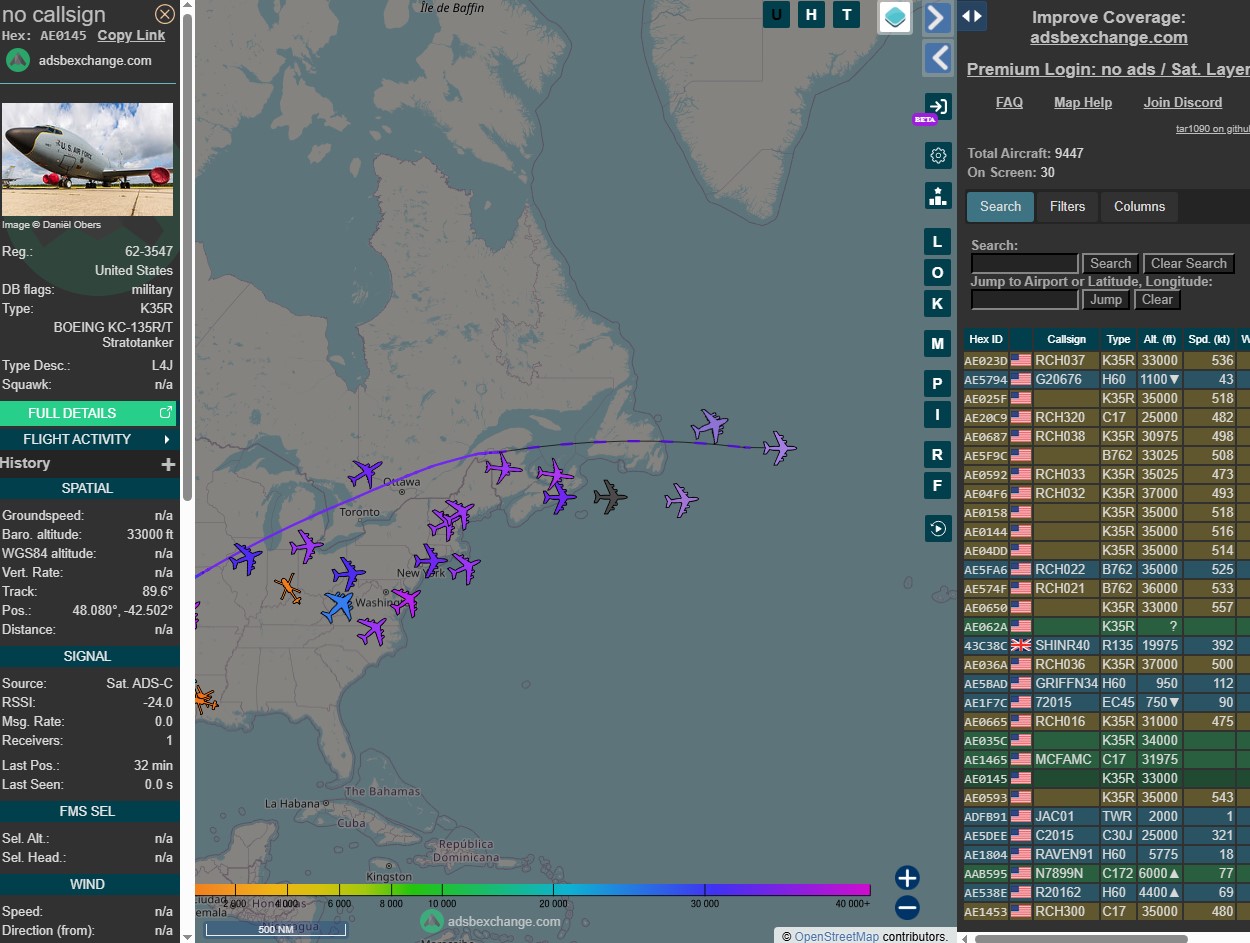Sort table by Type column
The image size is (1250, 943).
pyautogui.click(x=1118, y=339)
